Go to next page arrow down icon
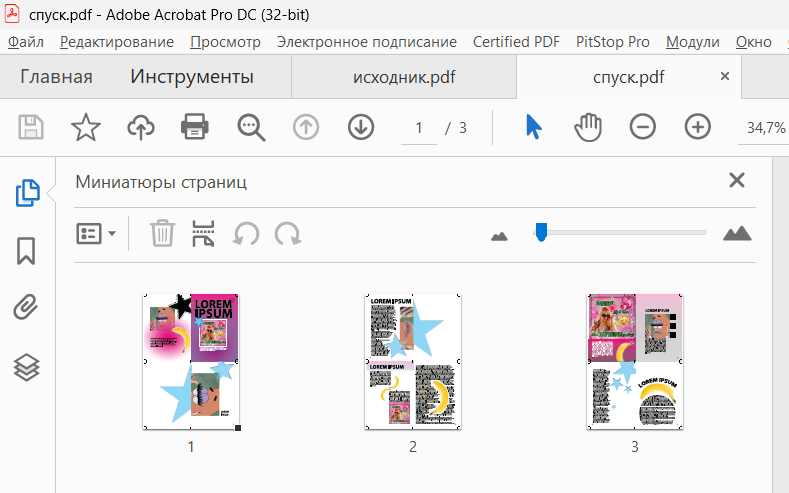This screenshot has width=789, height=493. (x=361, y=127)
